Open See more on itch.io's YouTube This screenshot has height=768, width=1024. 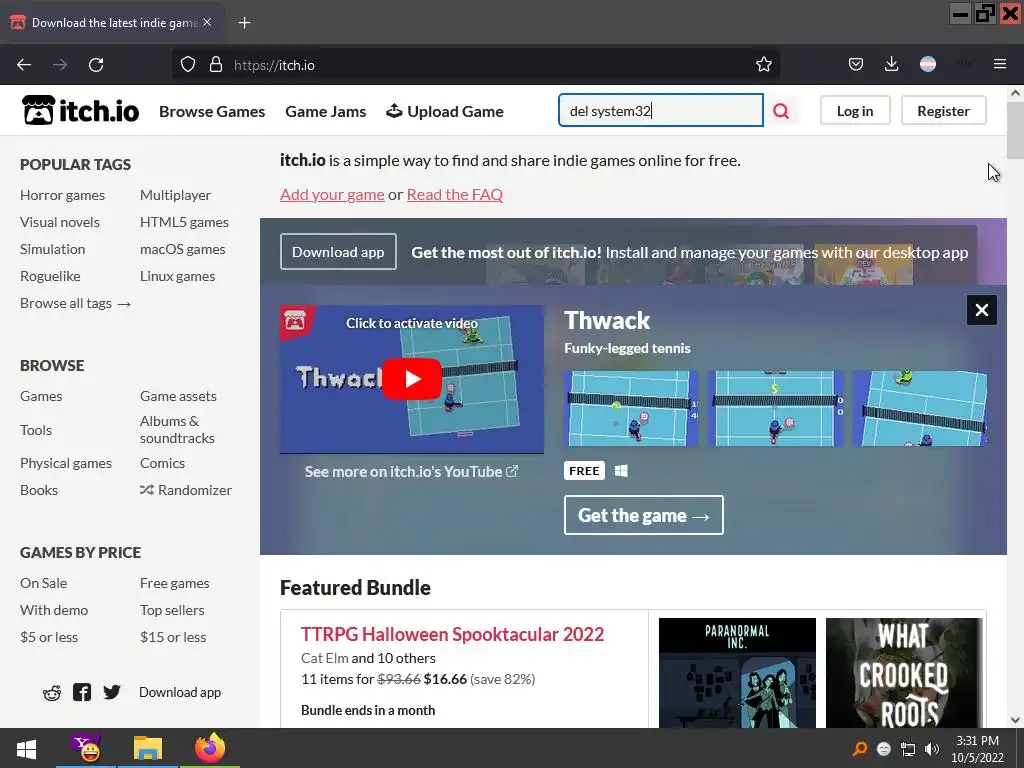tap(411, 472)
